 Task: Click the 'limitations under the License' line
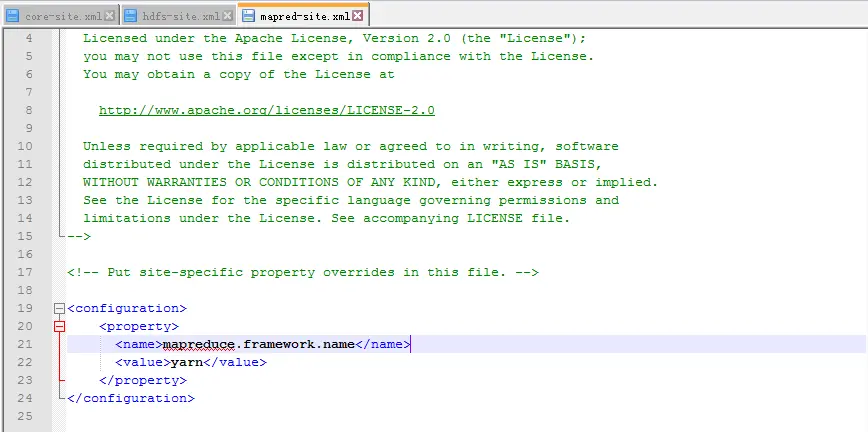pos(327,218)
